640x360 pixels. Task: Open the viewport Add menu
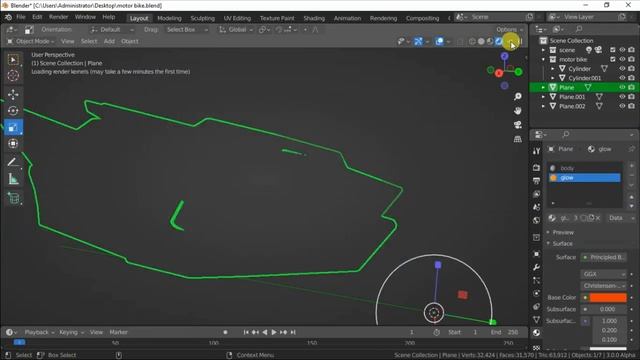109,41
